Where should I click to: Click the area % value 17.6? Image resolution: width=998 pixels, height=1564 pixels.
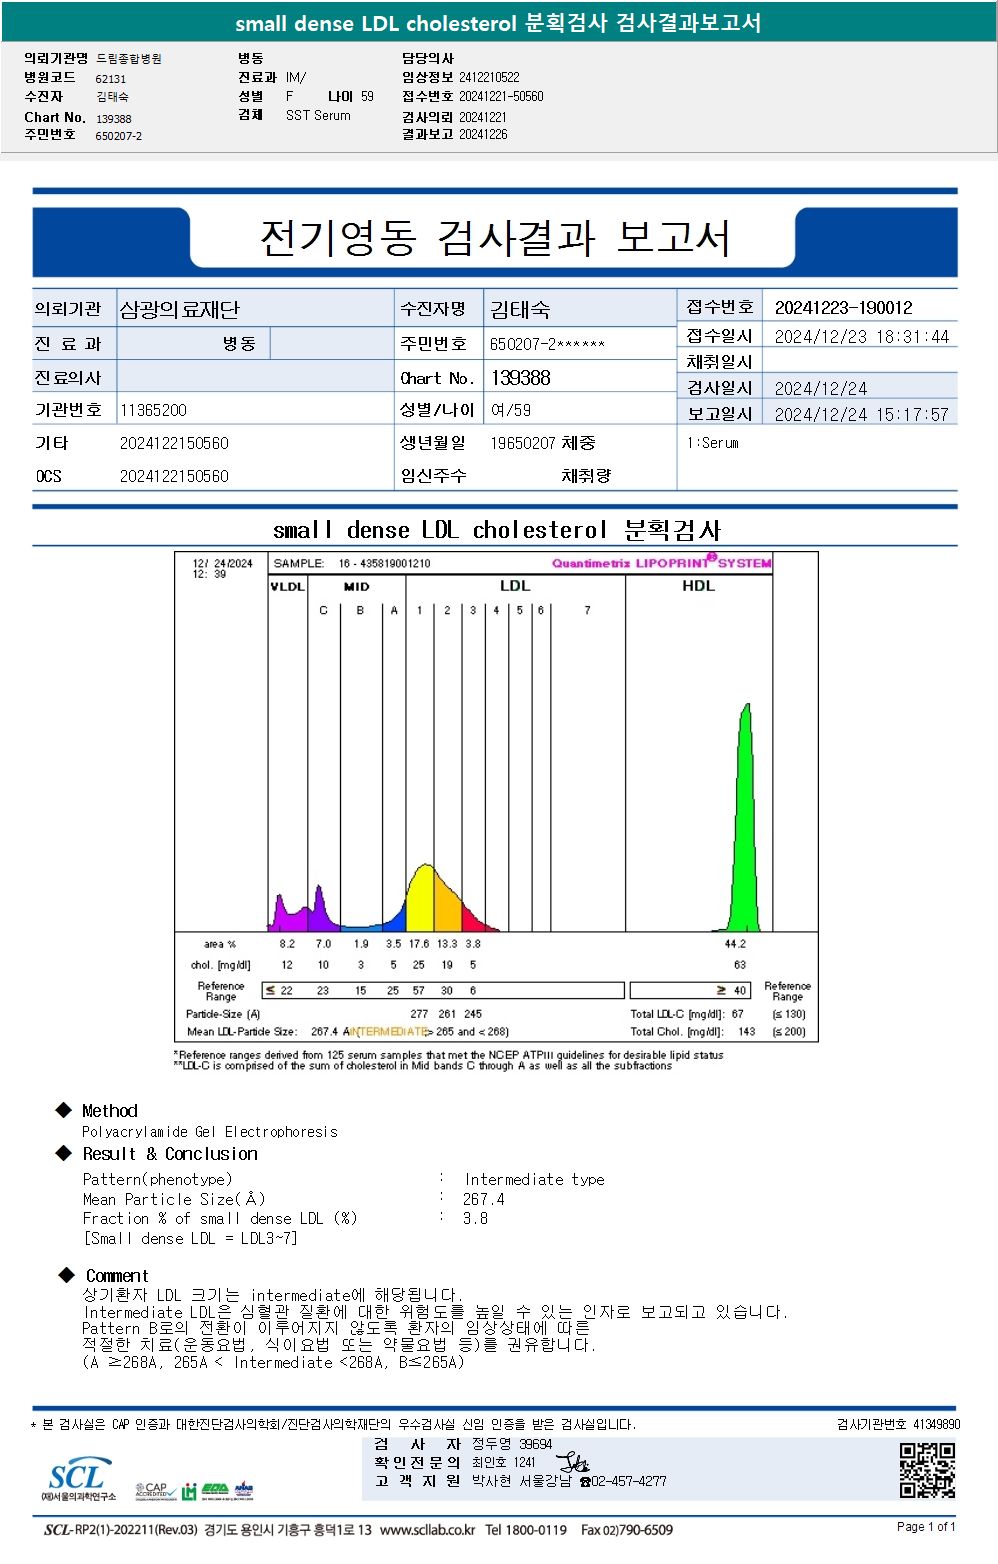tap(419, 944)
